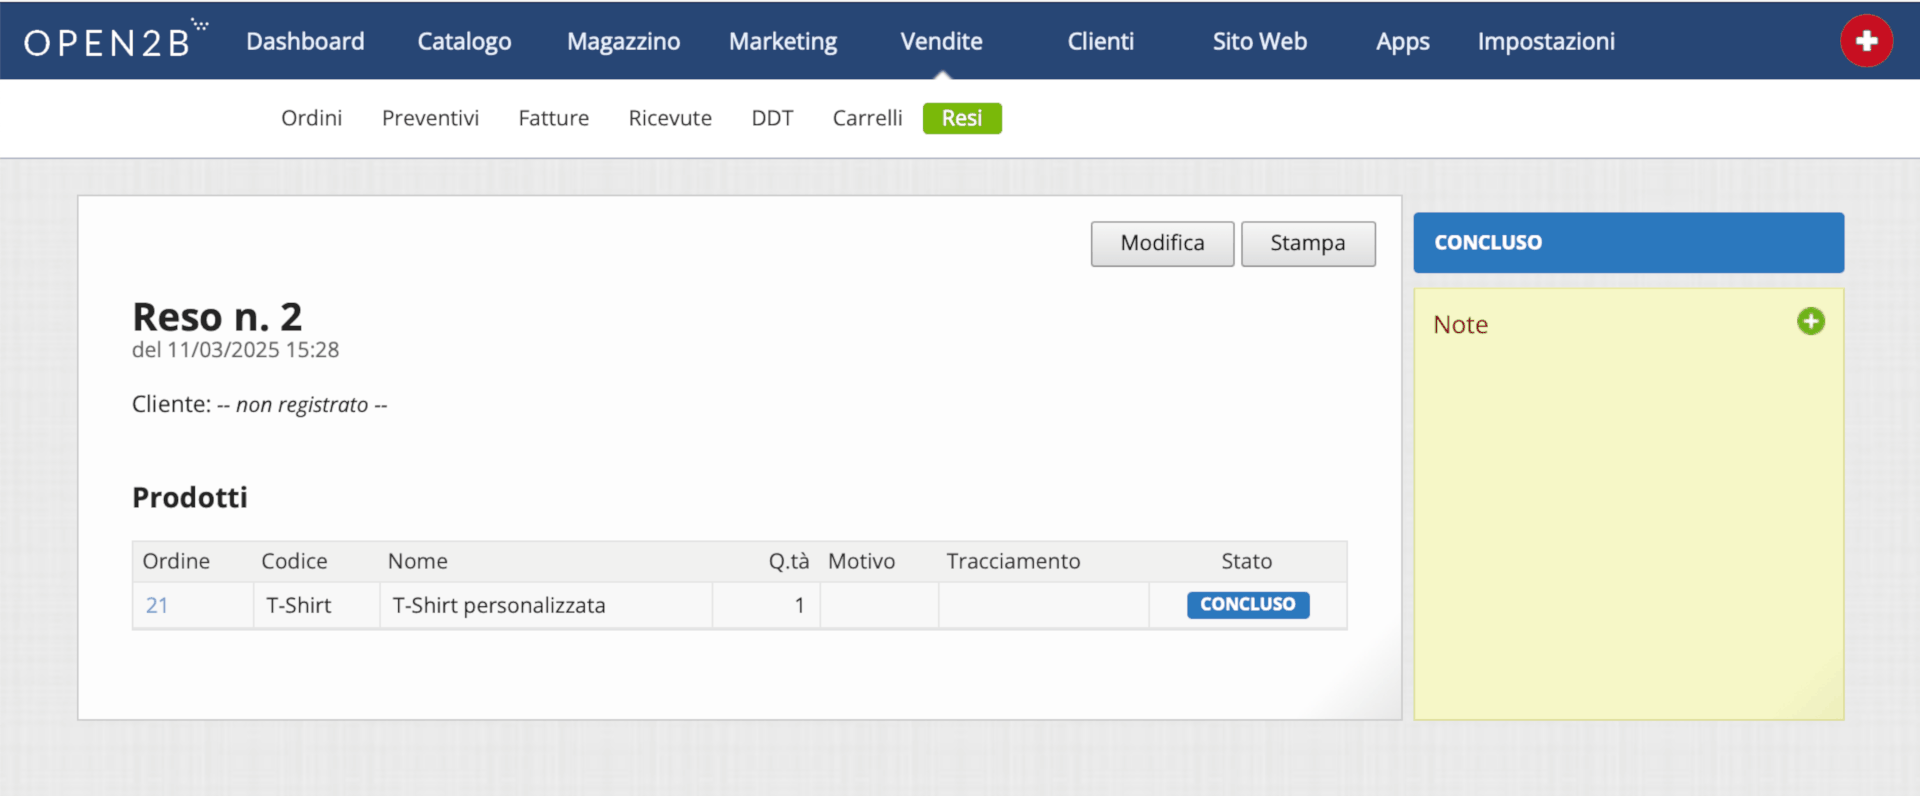Viewport: 1920px width, 796px height.
Task: Open the Dashboard menu
Action: tap(305, 41)
